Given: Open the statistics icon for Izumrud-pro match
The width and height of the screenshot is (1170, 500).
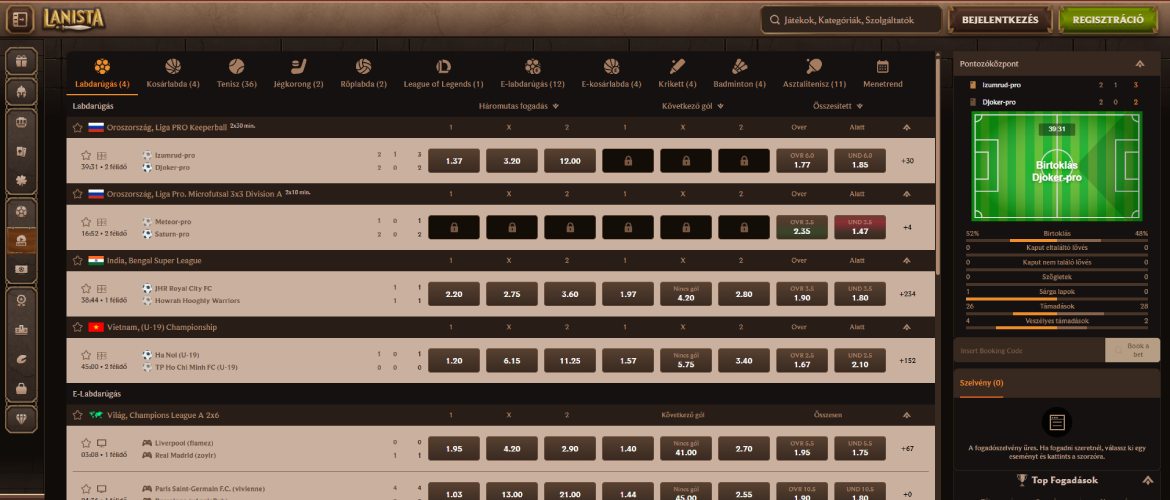Looking at the screenshot, I should [x=101, y=155].
